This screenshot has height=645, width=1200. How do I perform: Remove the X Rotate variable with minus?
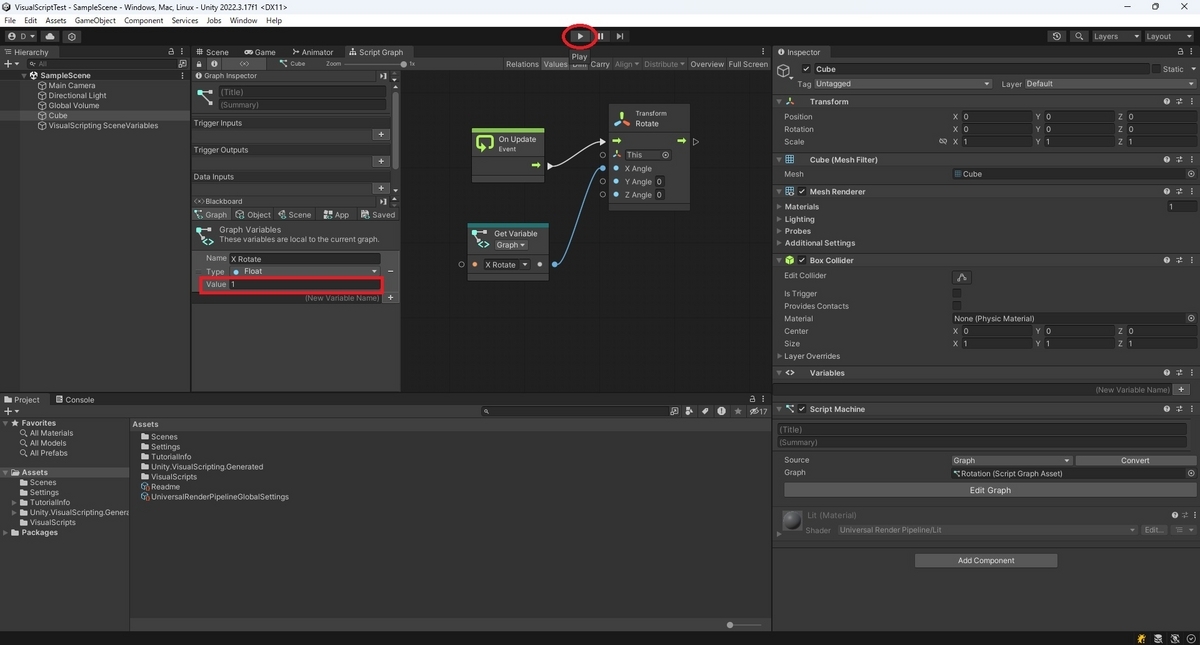(x=390, y=272)
